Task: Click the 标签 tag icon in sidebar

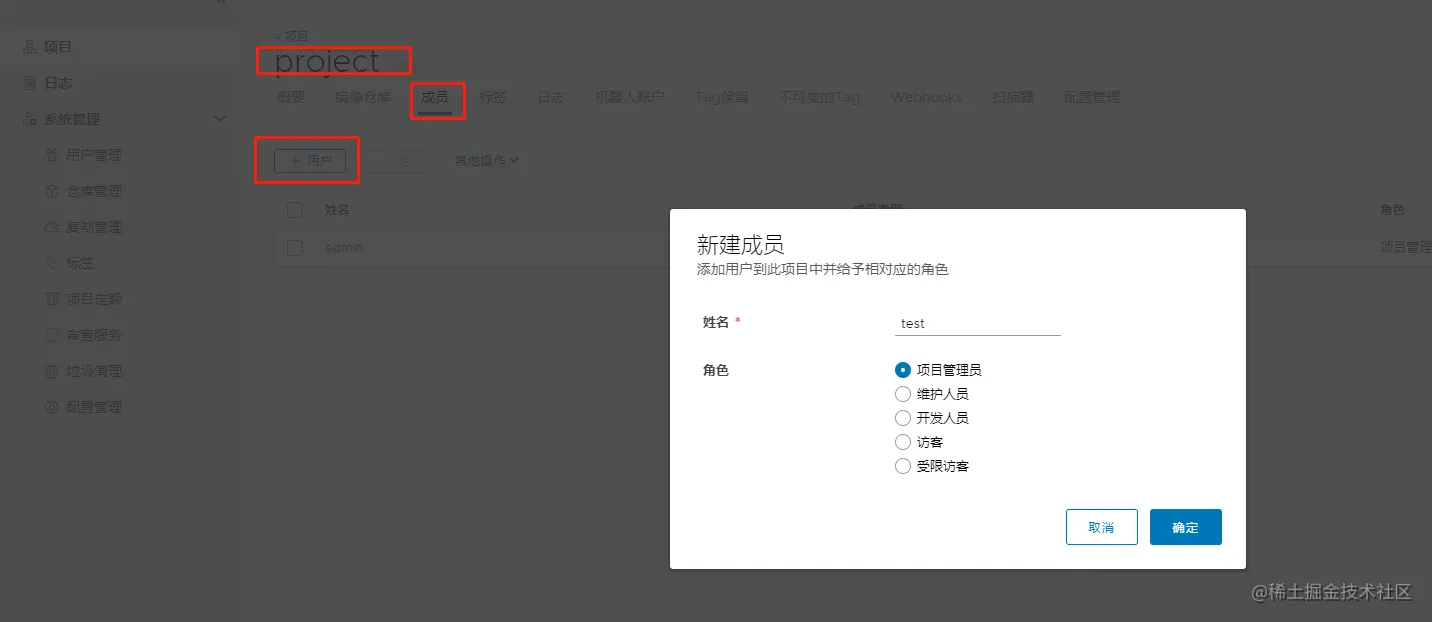Action: click(x=53, y=263)
